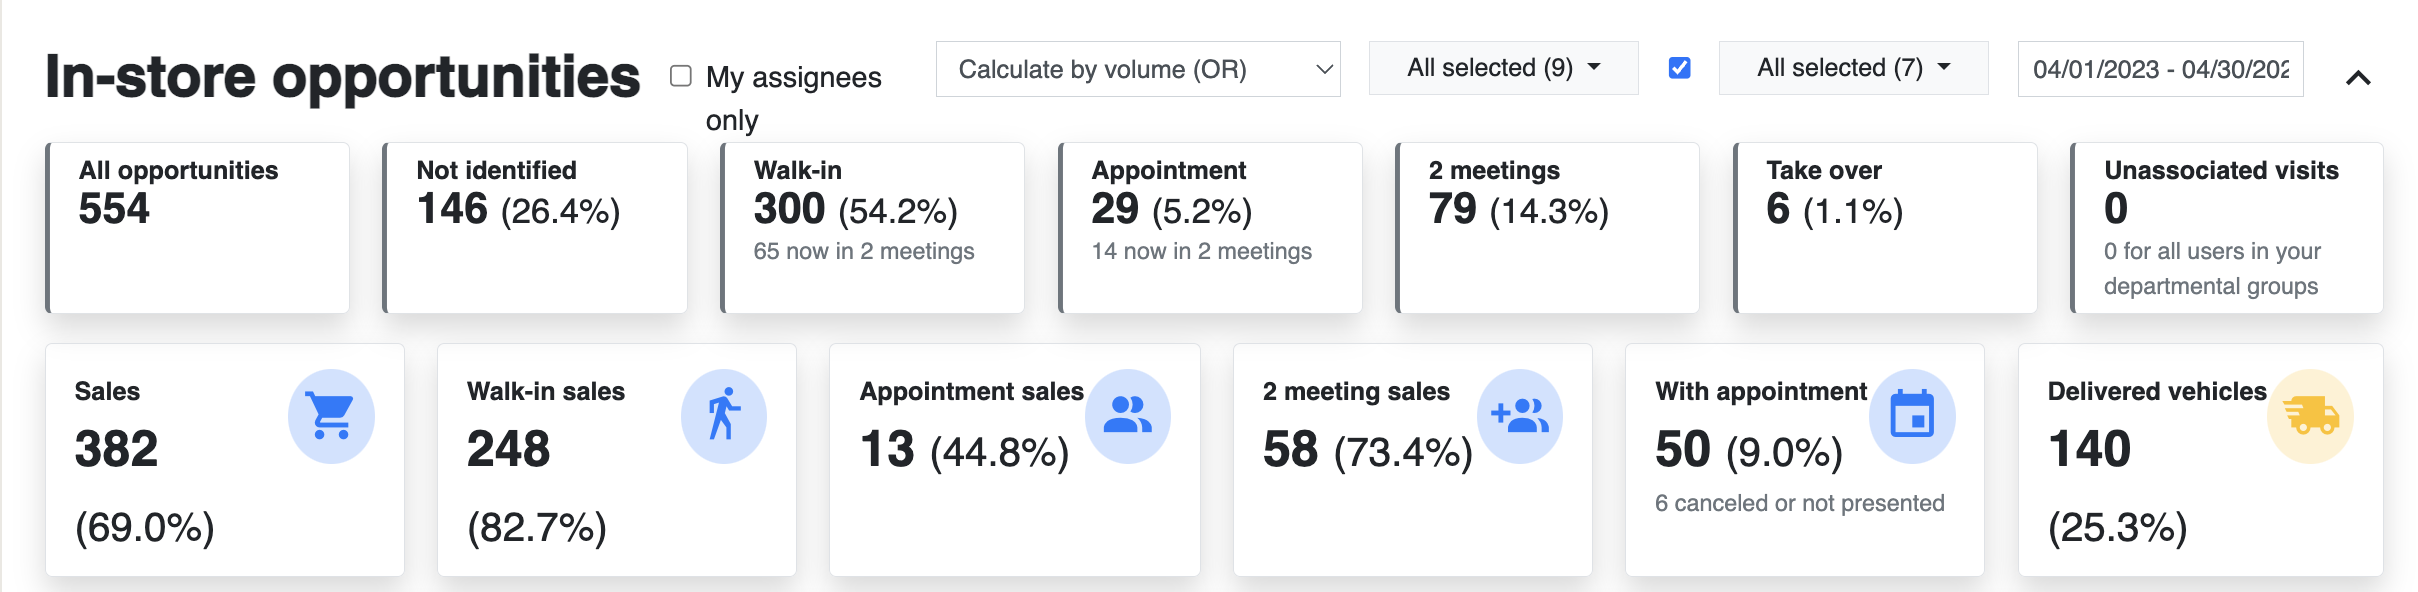Screen dimensions: 2418x592
Task: Select the 2 meetings card
Action: tap(1548, 228)
